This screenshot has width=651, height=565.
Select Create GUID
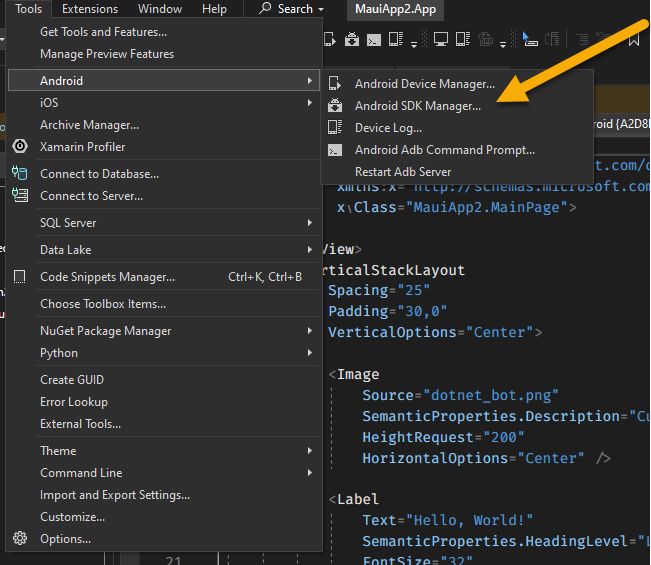164,379
